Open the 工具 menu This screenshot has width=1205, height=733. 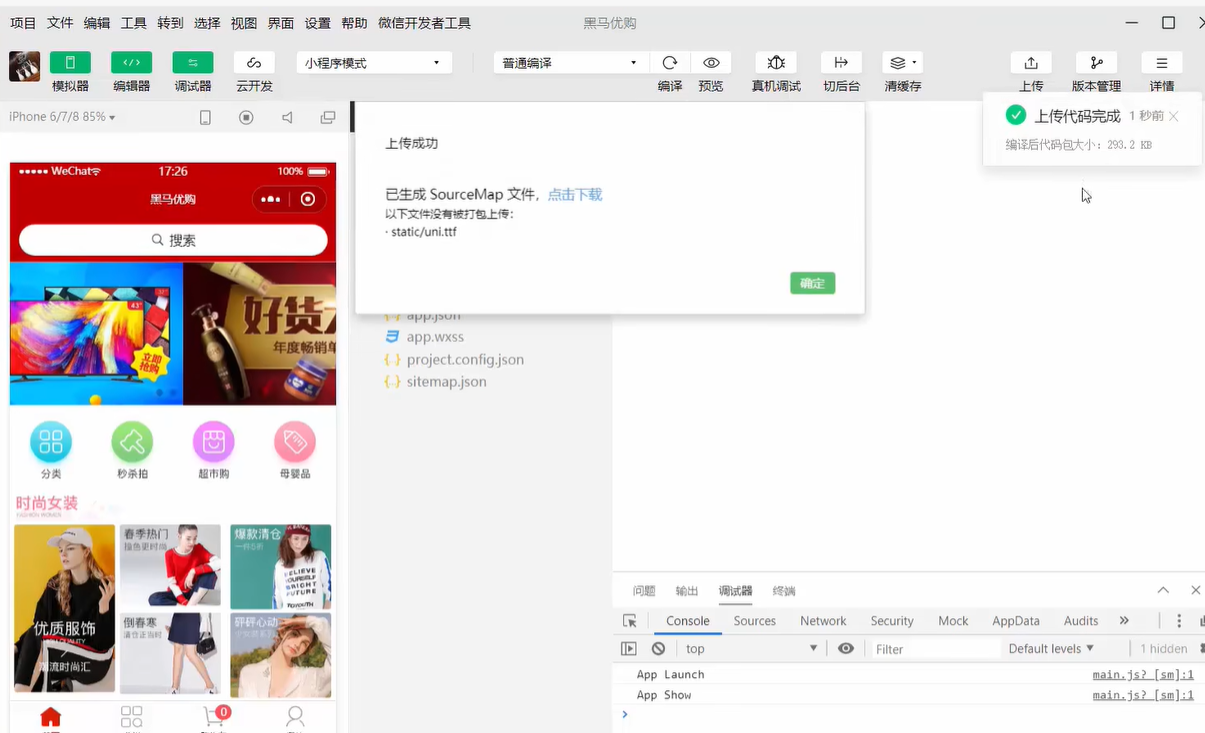pos(134,23)
